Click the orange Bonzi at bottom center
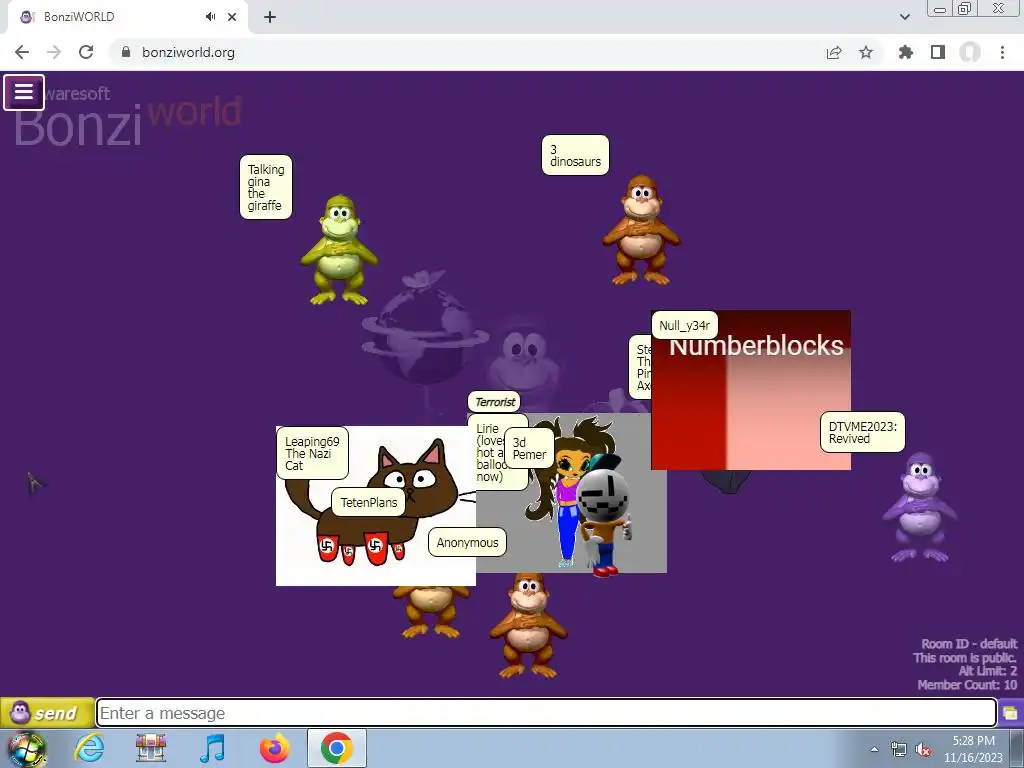The image size is (1024, 768). pyautogui.click(x=529, y=625)
